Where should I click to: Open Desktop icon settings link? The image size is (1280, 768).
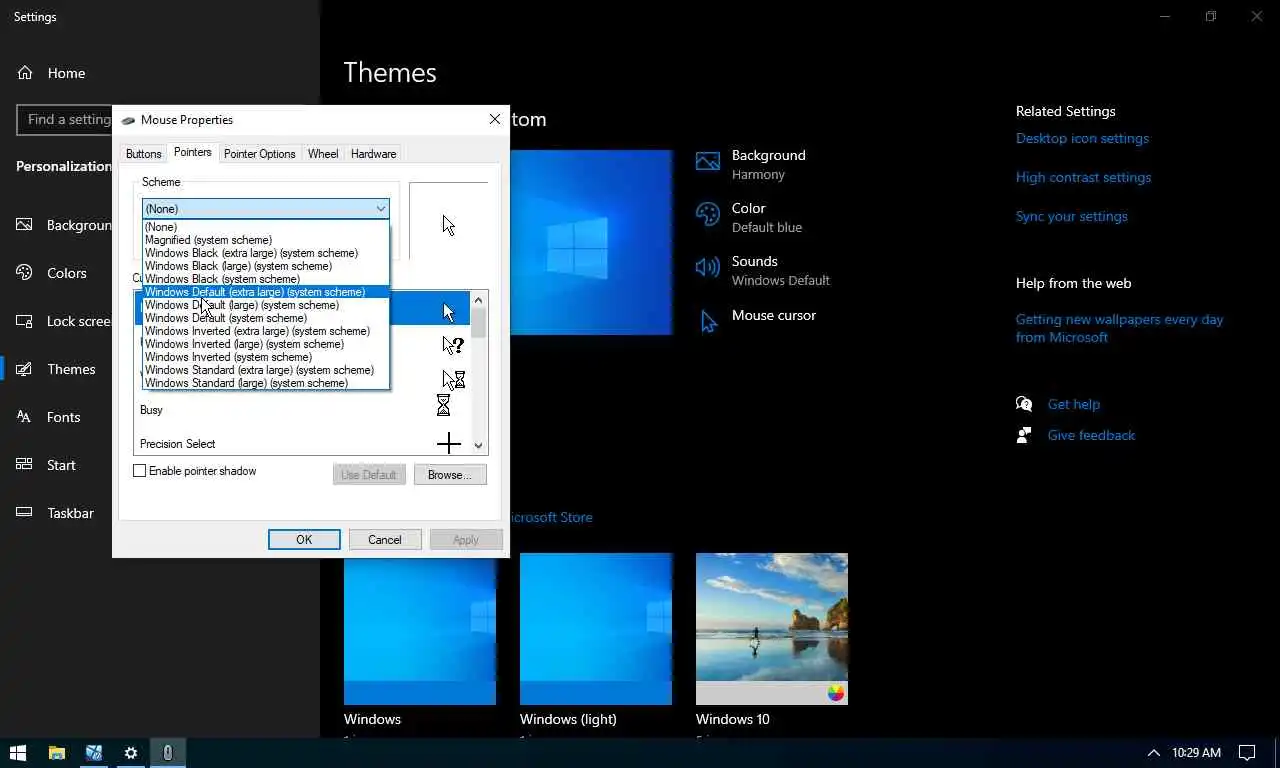click(1082, 138)
